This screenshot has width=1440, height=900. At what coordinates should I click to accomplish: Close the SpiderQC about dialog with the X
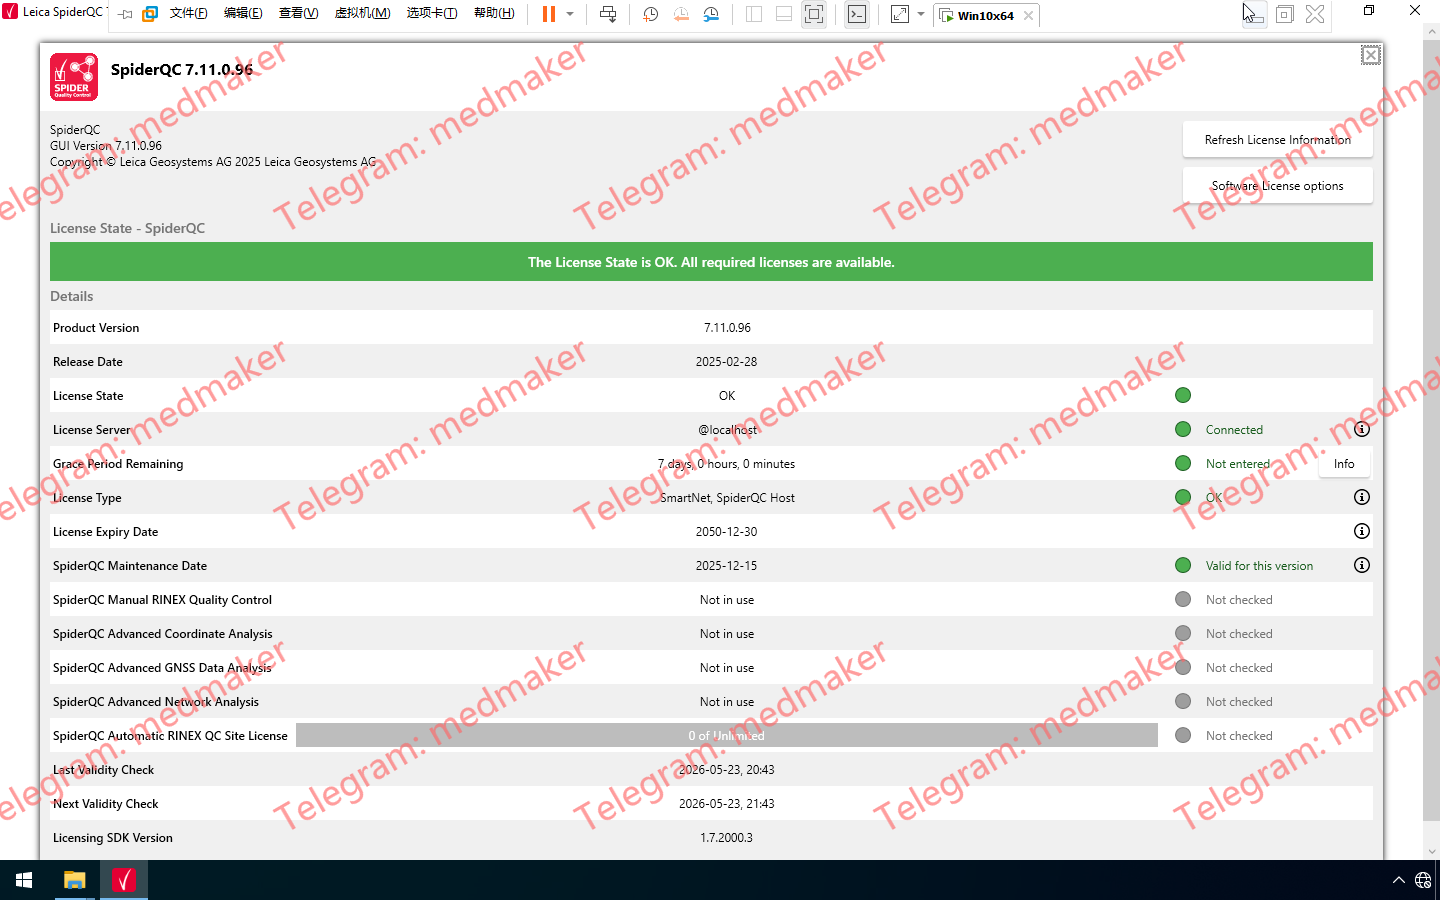[x=1370, y=55]
